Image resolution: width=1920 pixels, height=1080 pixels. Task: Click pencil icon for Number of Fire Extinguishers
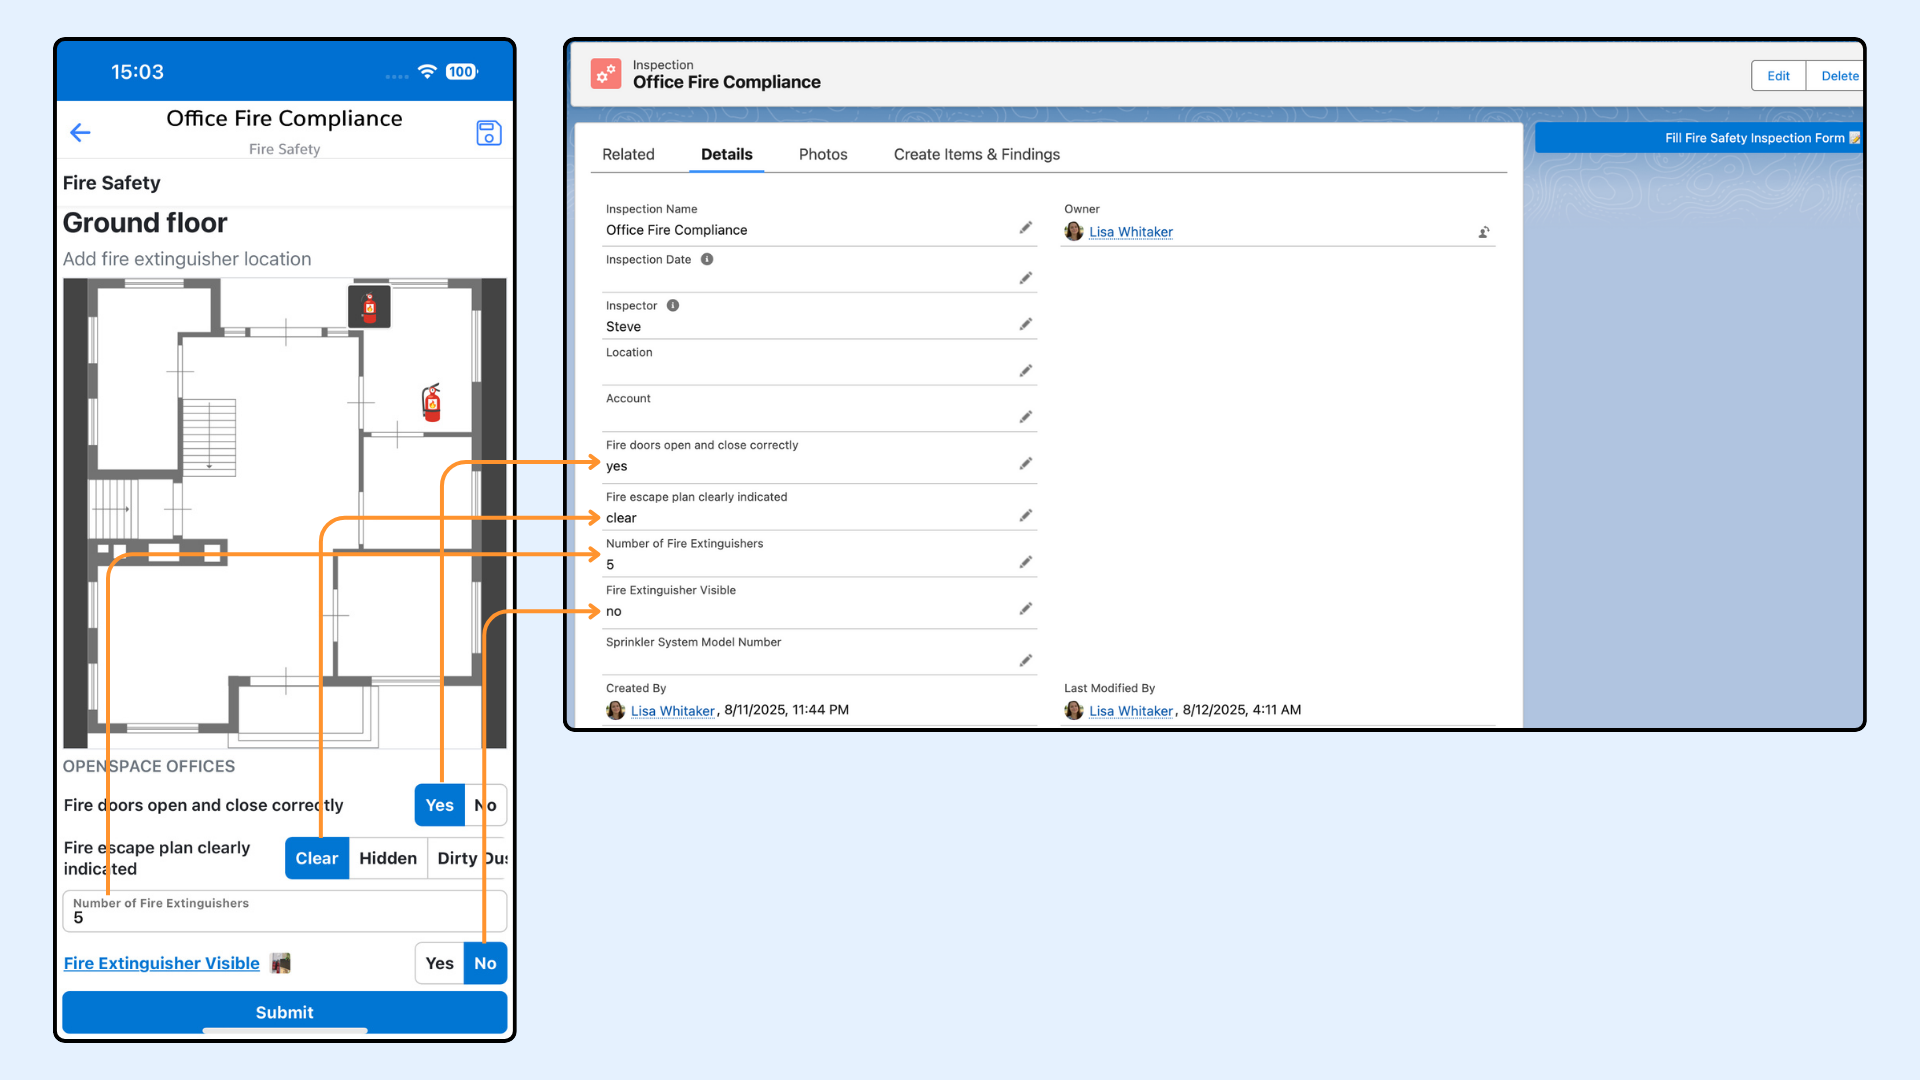click(1025, 563)
